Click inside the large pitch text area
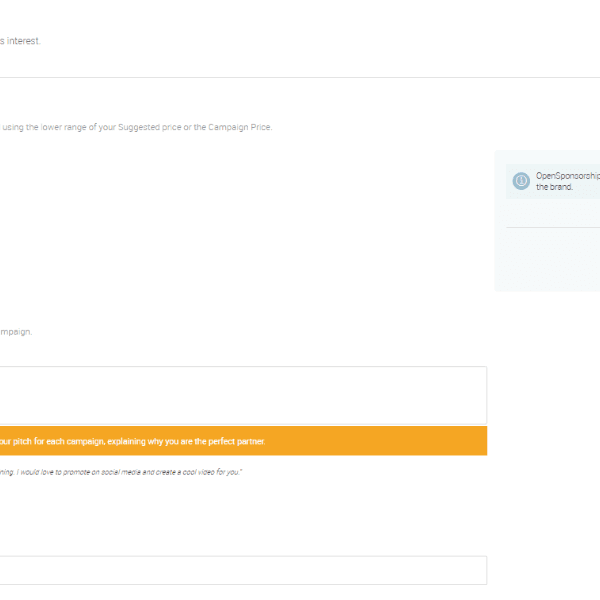Screen dimensions: 600x600 coord(240,395)
